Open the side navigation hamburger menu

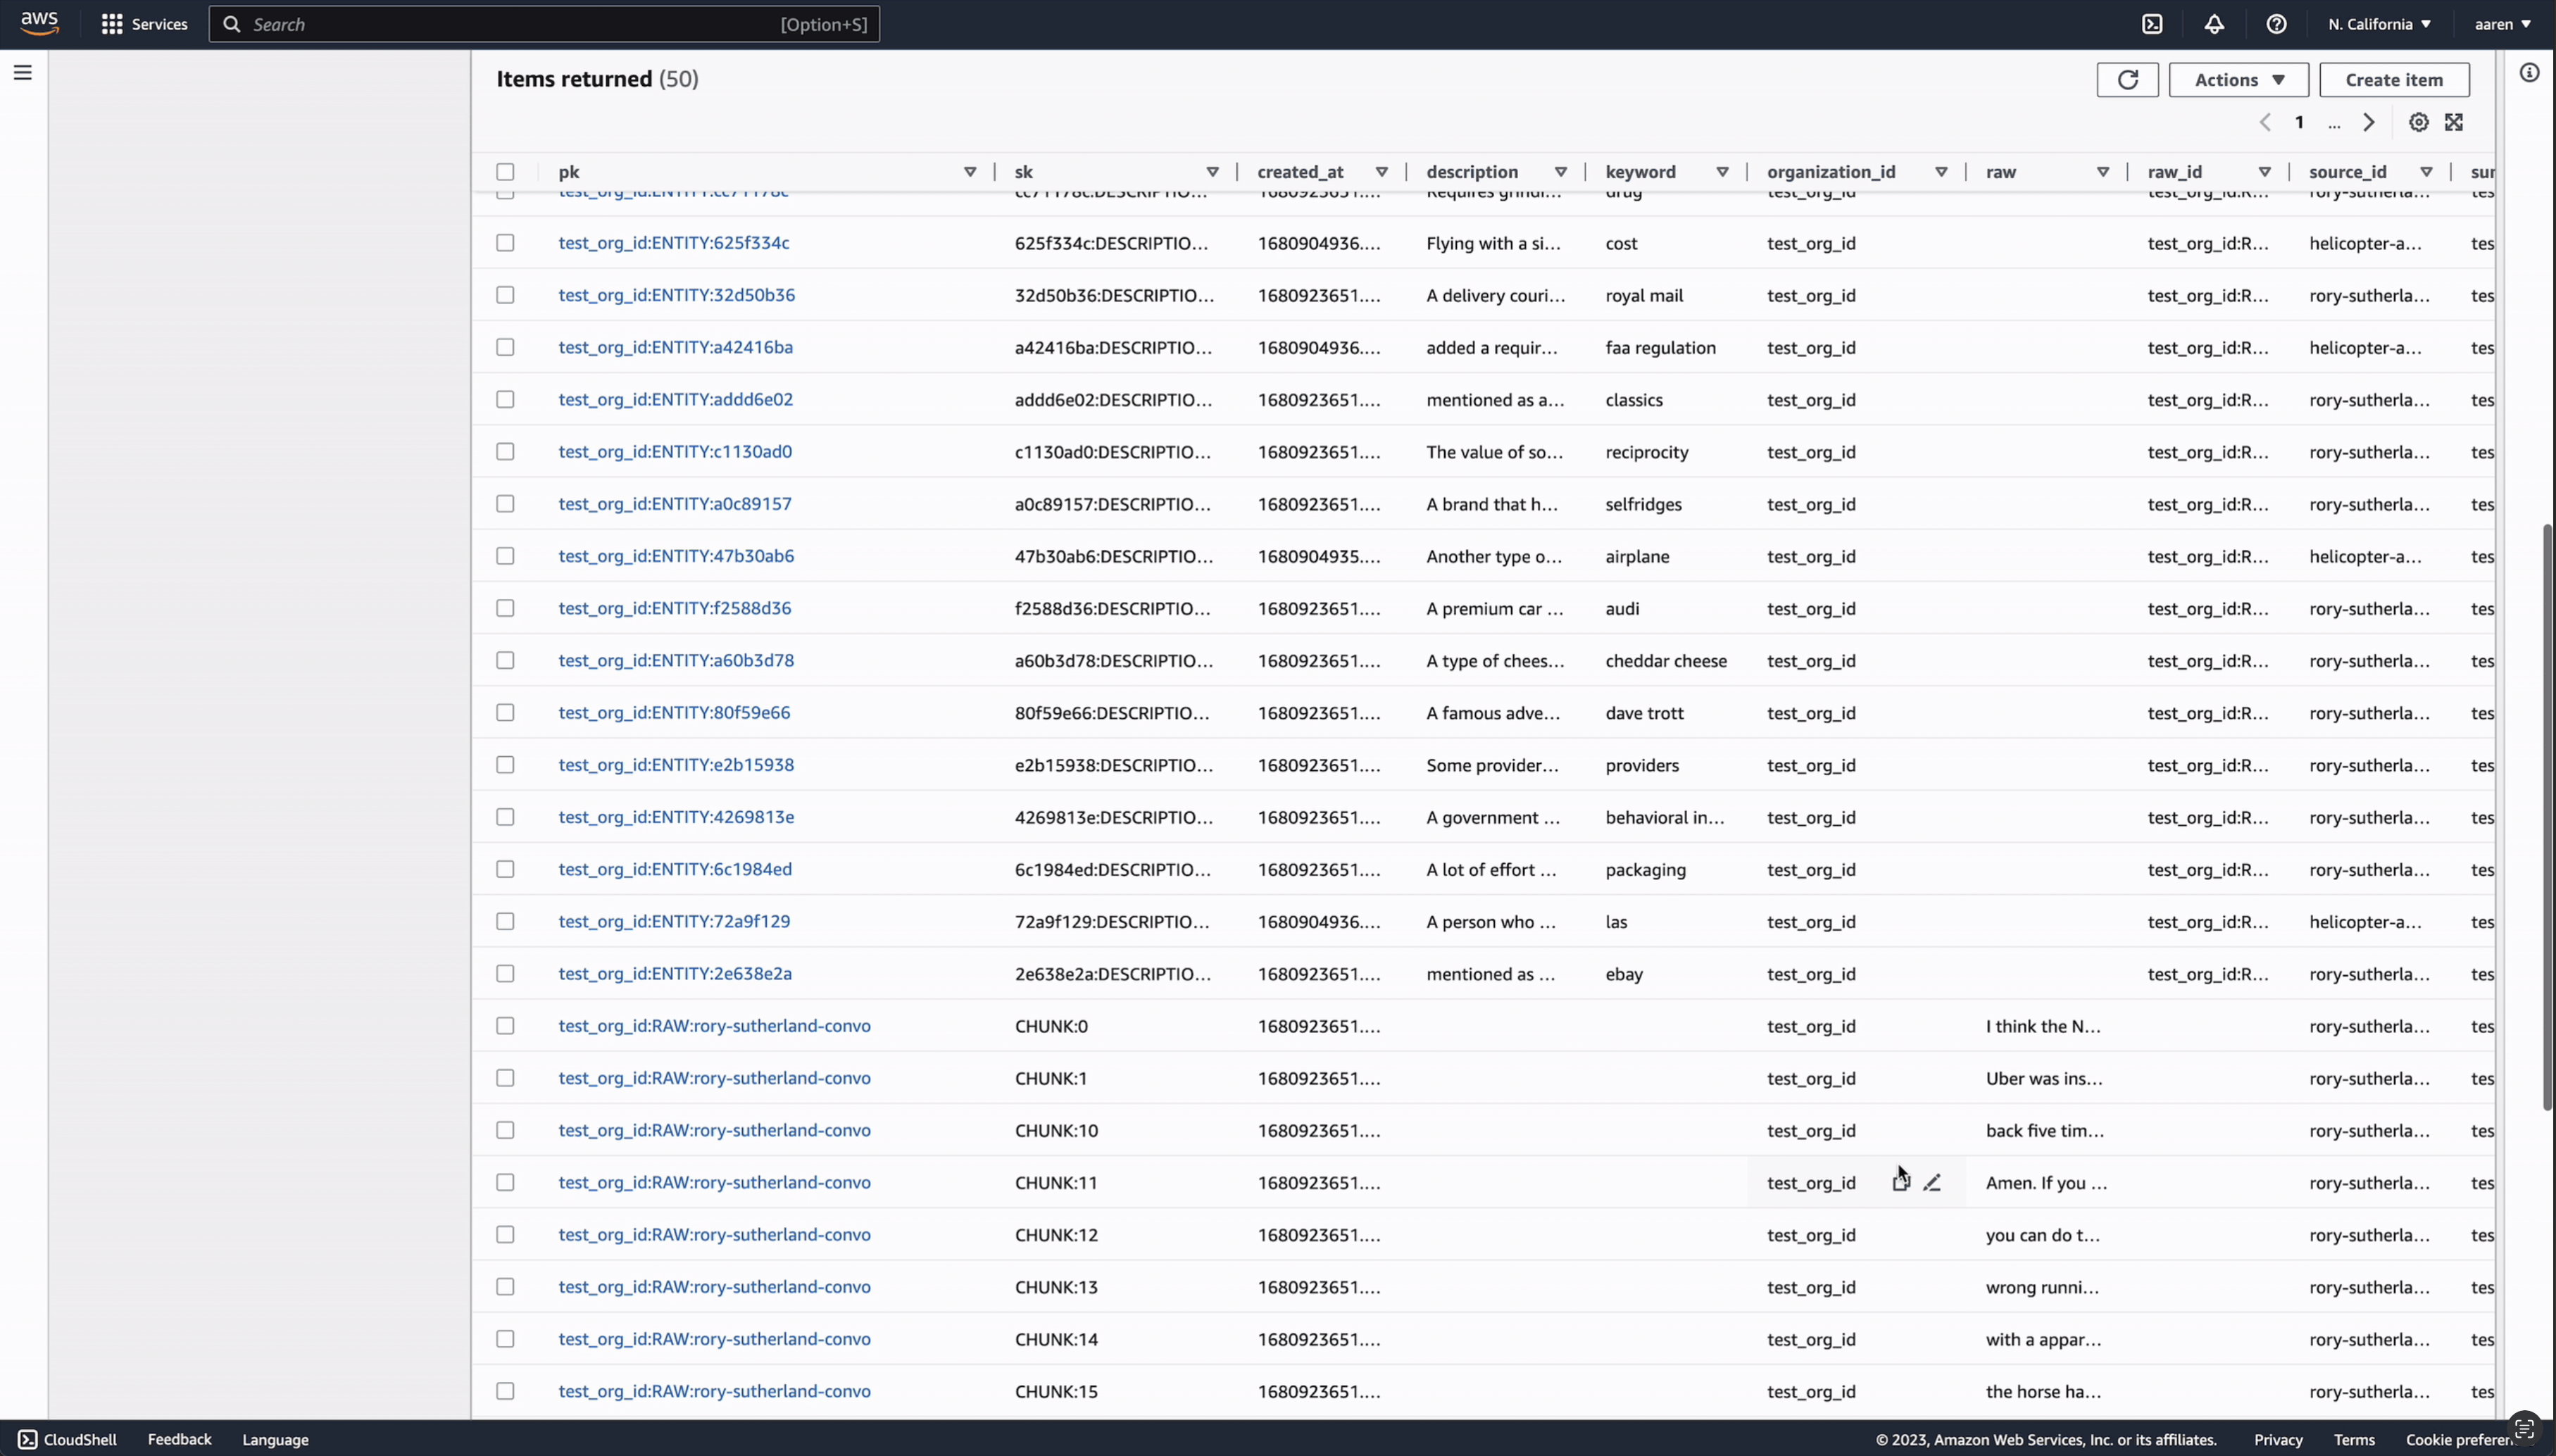(23, 72)
